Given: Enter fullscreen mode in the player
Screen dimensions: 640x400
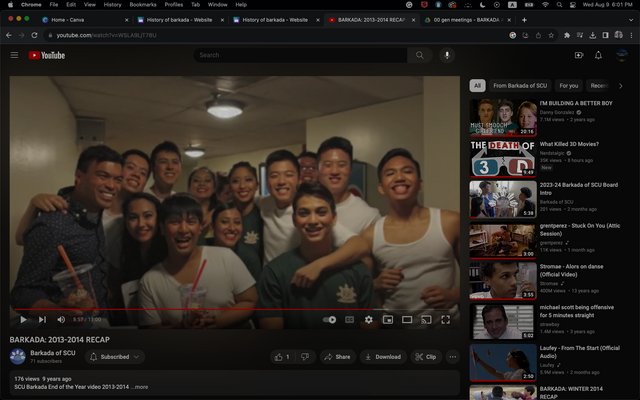Looking at the screenshot, I should click(x=444, y=319).
